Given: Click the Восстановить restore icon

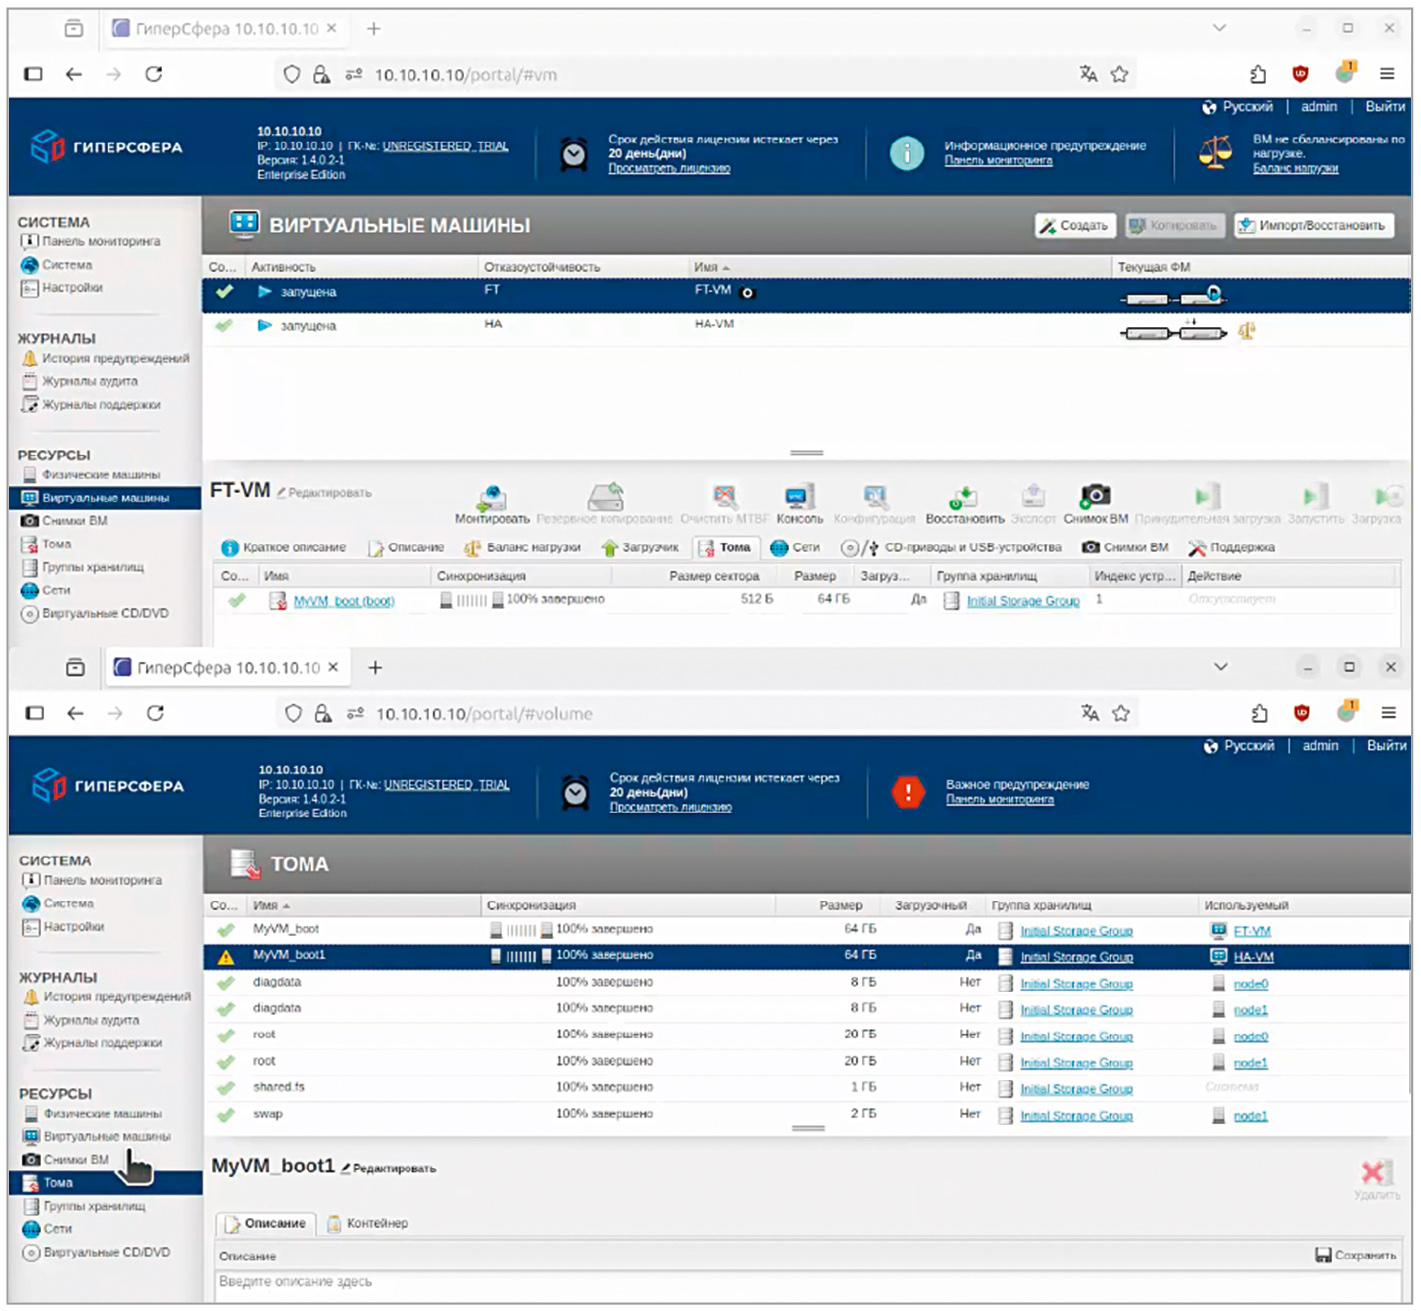Looking at the screenshot, I should coord(964,498).
